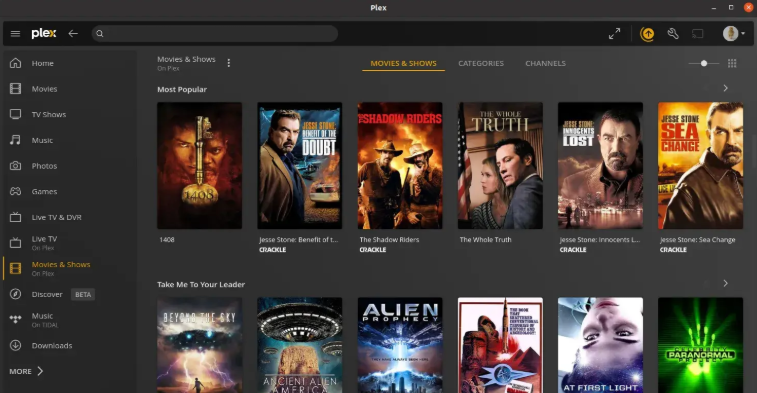Open the rocket and pyramid documentary poster
Viewport: 757px width, 393px height.
[x=500, y=345]
